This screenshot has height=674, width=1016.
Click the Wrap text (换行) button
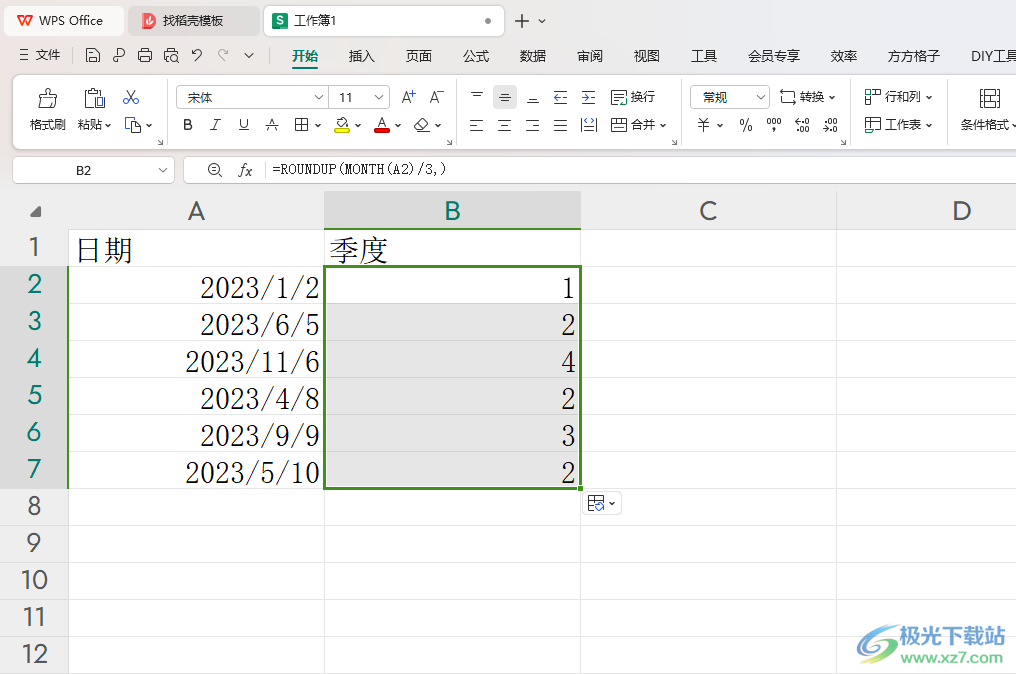633,97
